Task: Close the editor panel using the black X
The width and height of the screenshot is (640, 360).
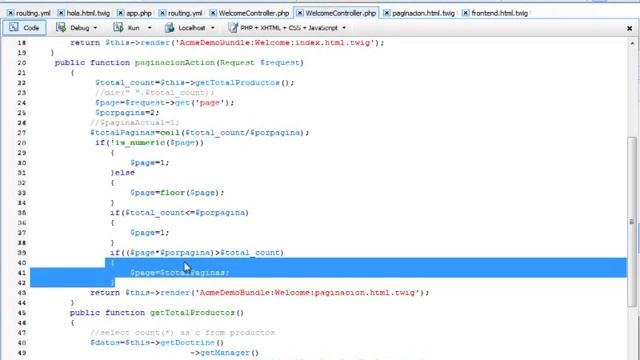Action: click(x=629, y=28)
